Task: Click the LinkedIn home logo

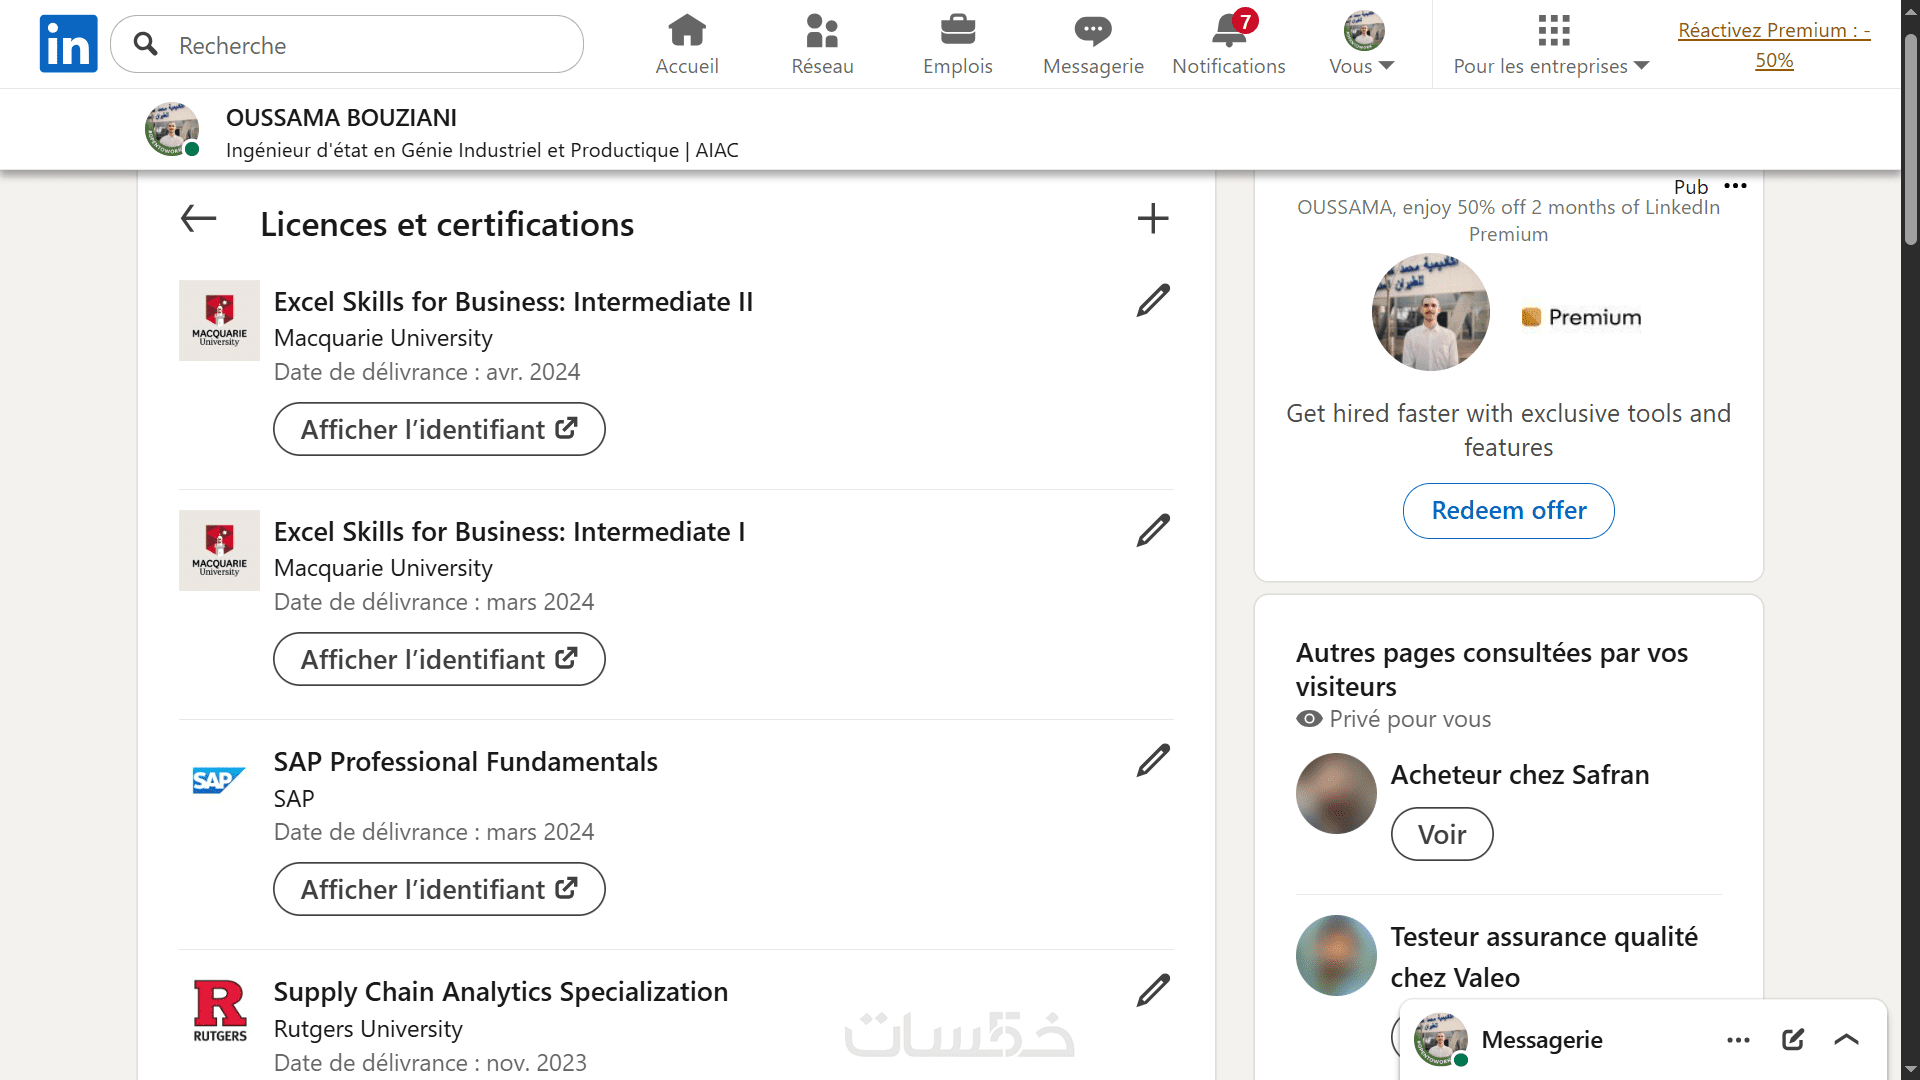Action: [68, 44]
